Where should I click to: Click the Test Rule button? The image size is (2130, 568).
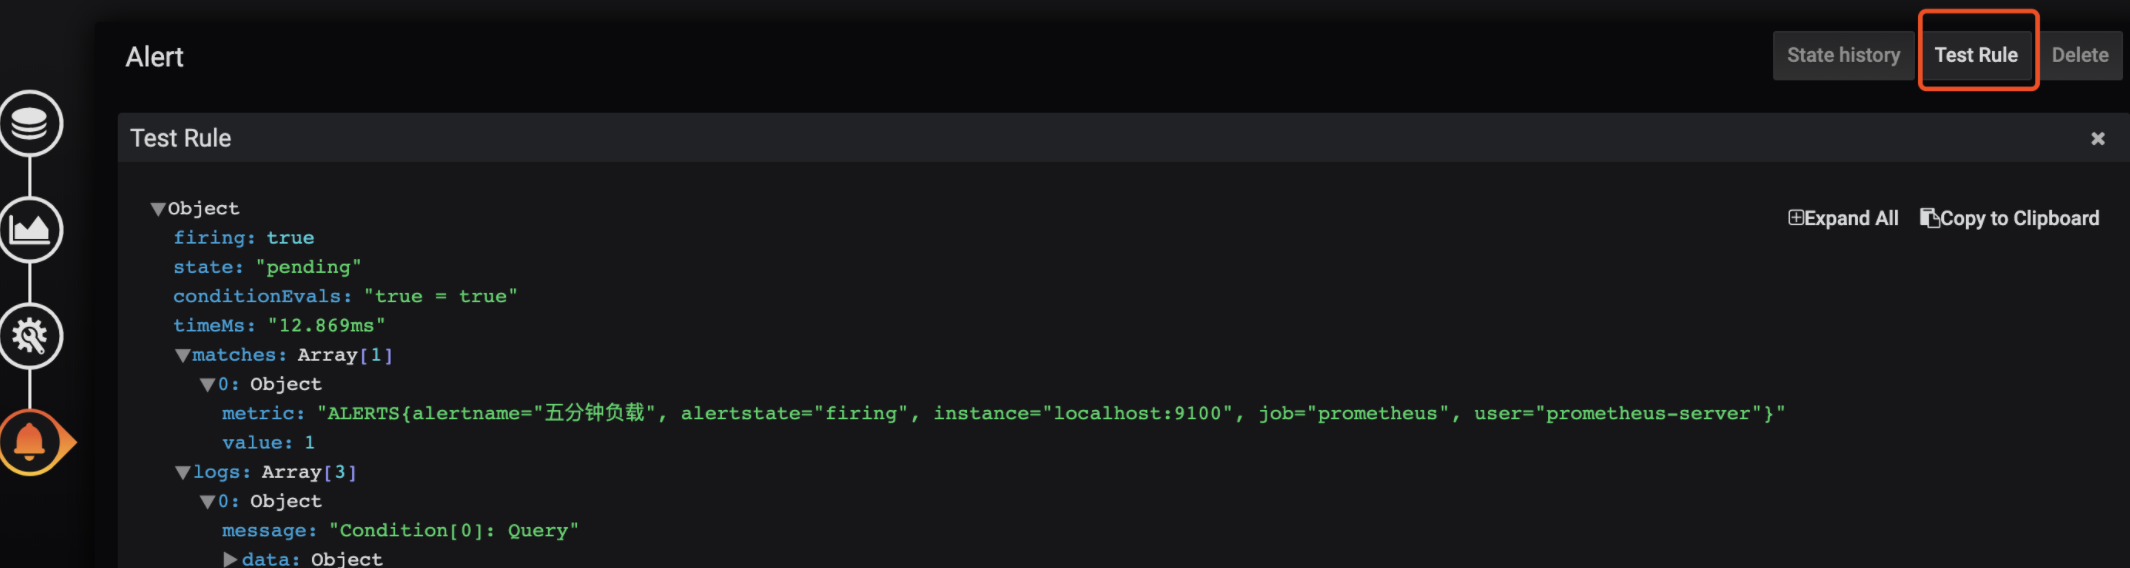1976,55
